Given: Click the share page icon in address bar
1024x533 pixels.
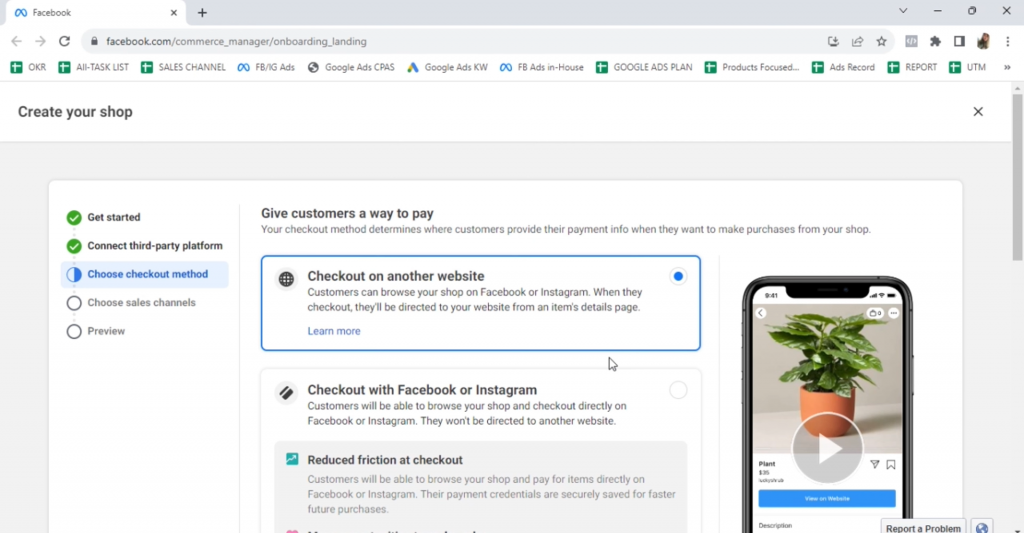Looking at the screenshot, I should coord(857,41).
